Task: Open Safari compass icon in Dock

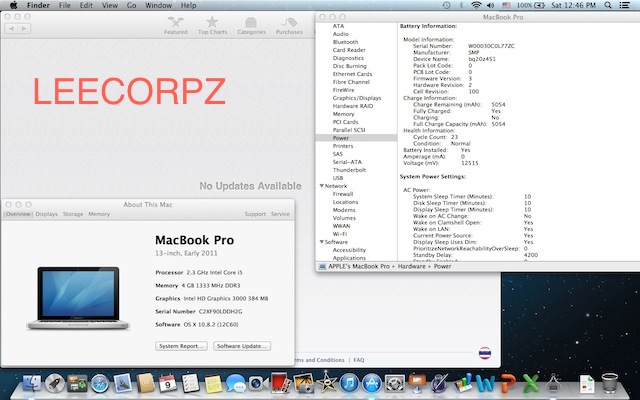Action: pos(100,384)
